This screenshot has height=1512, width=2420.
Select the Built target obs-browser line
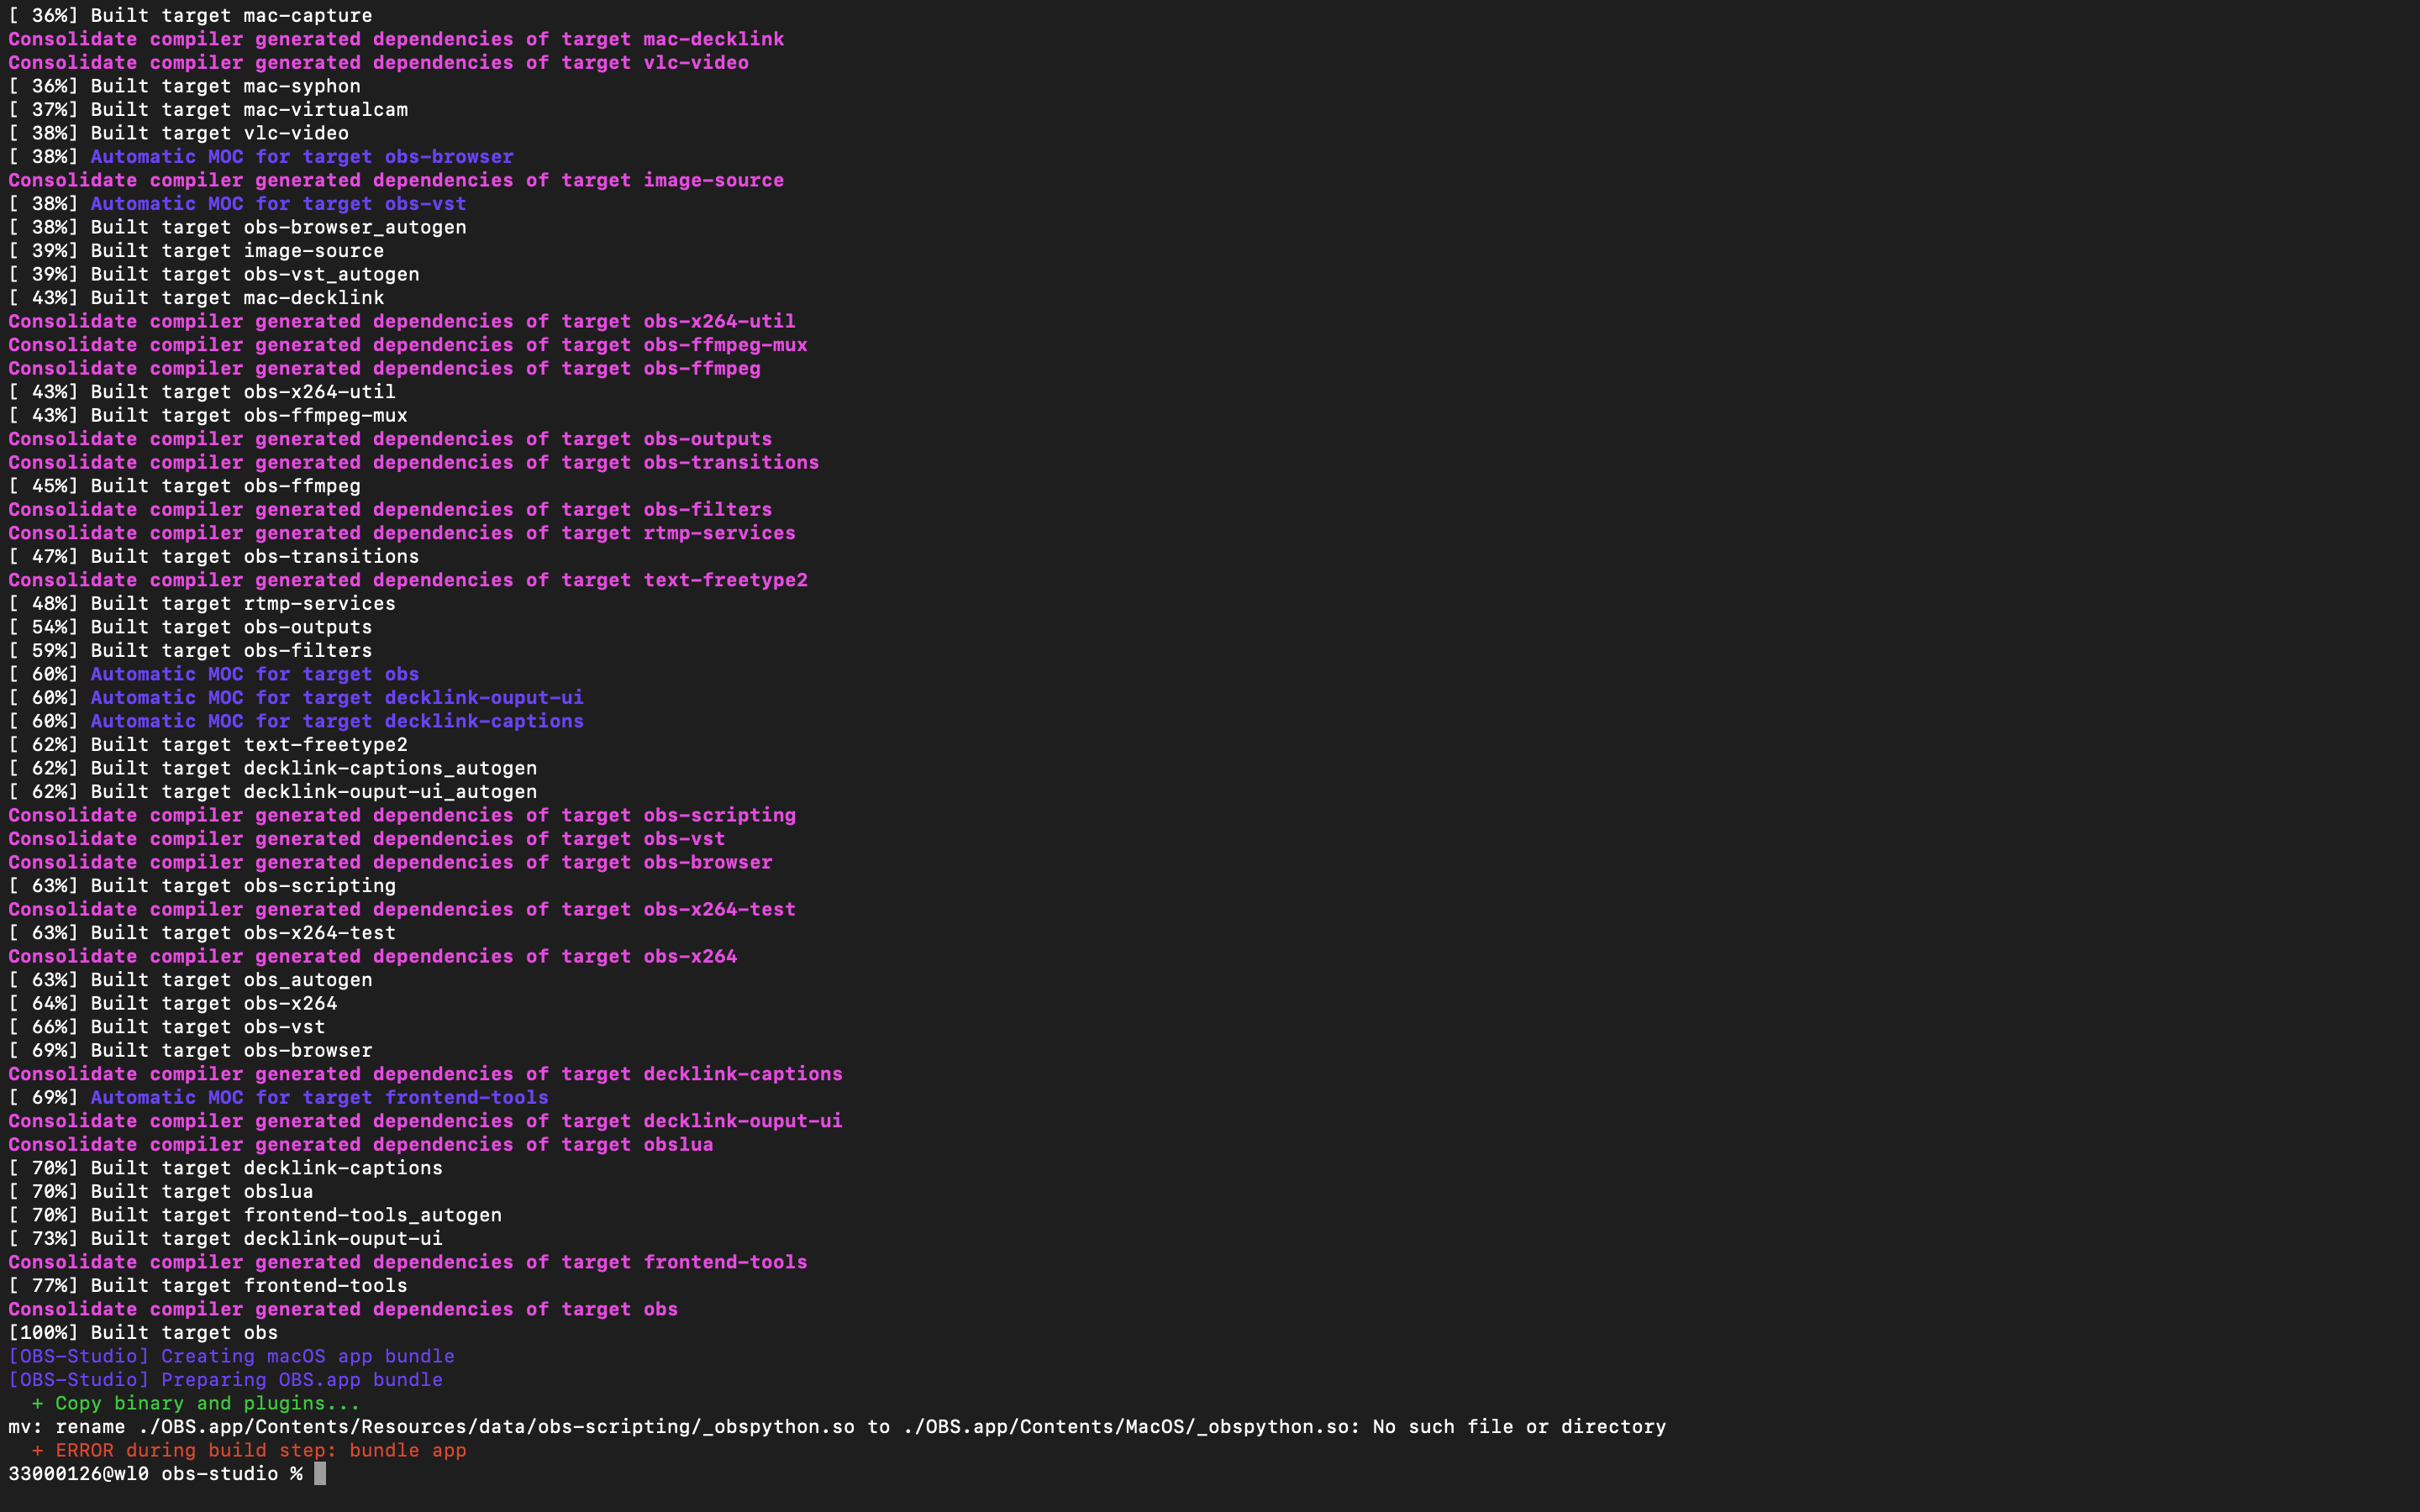click(x=190, y=1050)
